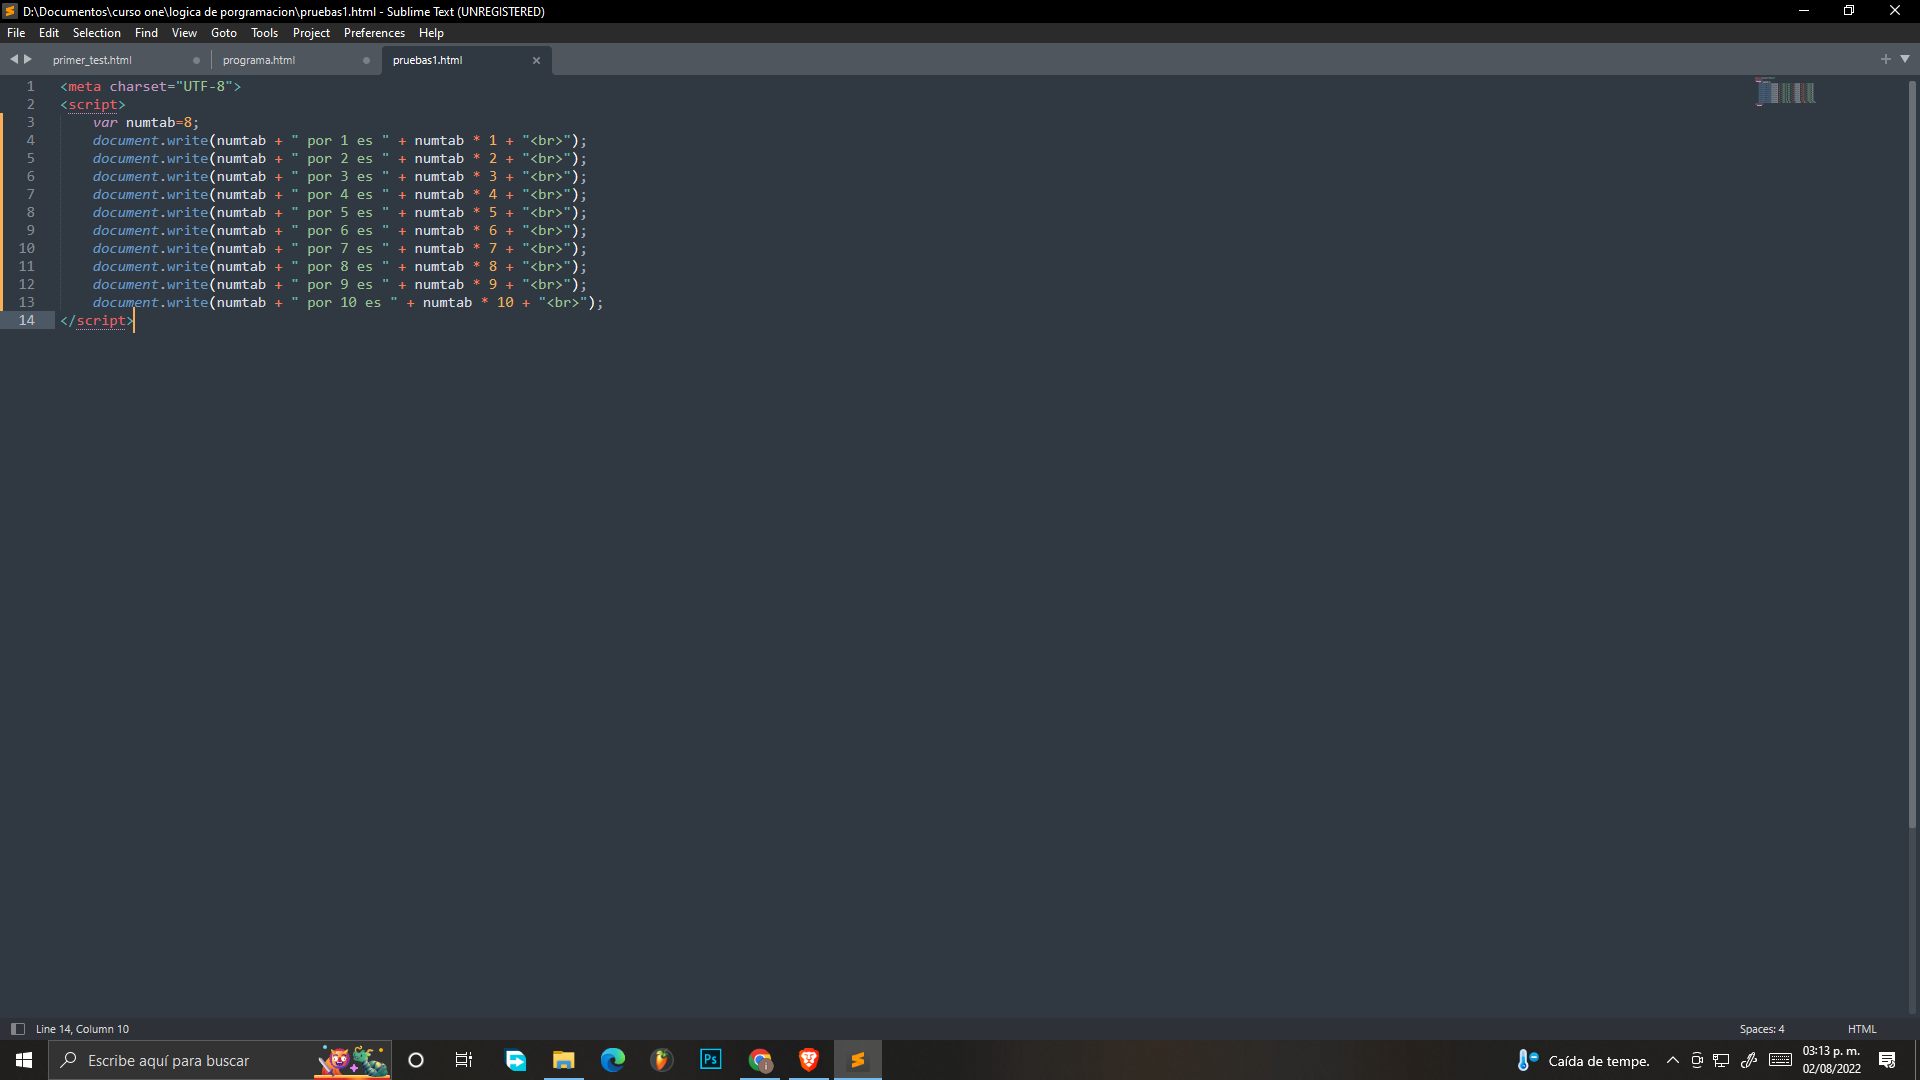Open the Selection menu
The width and height of the screenshot is (1920, 1080).
[x=97, y=33]
